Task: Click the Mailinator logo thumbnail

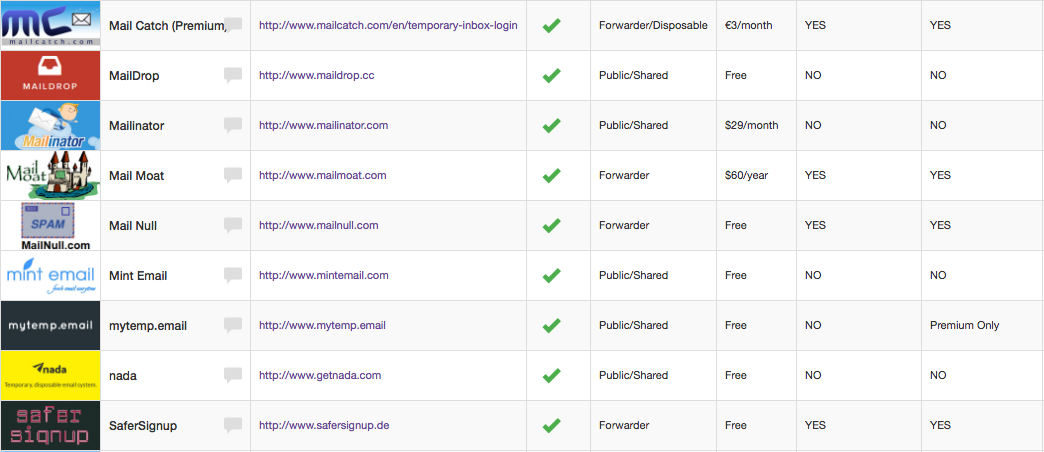Action: tap(51, 125)
